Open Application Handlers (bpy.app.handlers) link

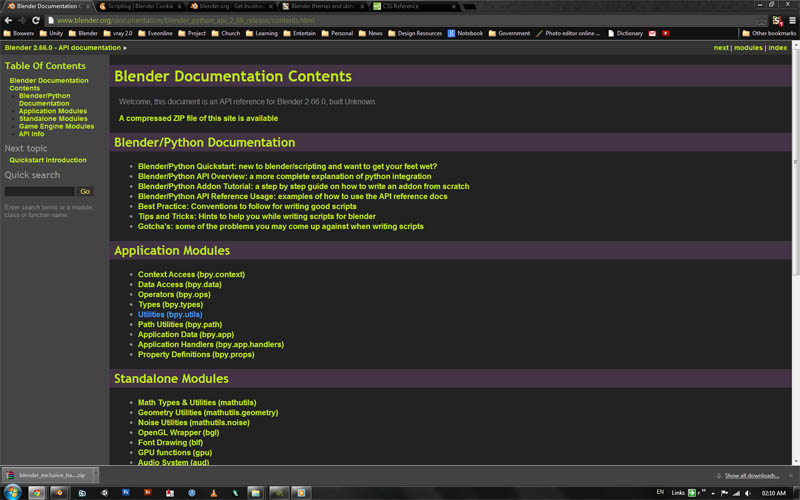click(211, 344)
